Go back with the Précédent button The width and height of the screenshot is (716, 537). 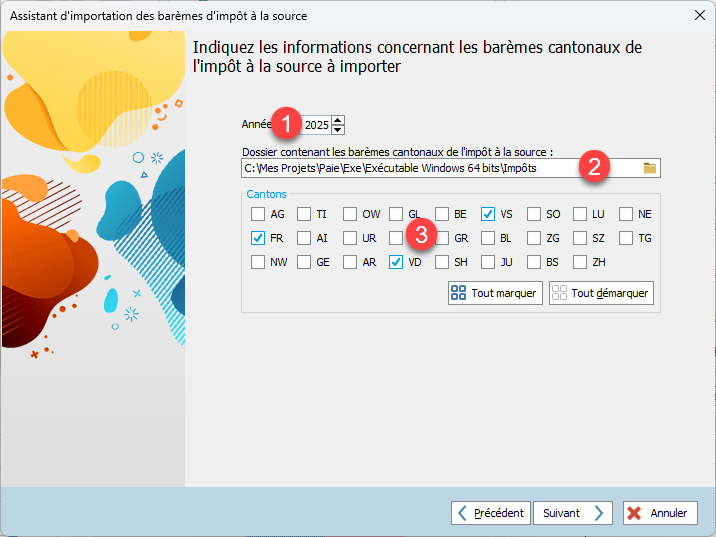tap(490, 513)
